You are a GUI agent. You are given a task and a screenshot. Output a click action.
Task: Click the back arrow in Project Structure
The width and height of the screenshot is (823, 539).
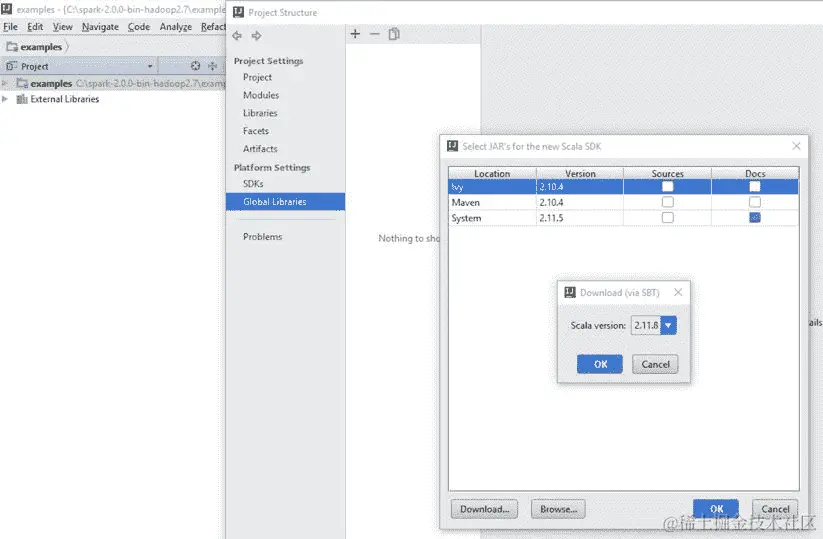click(x=237, y=36)
